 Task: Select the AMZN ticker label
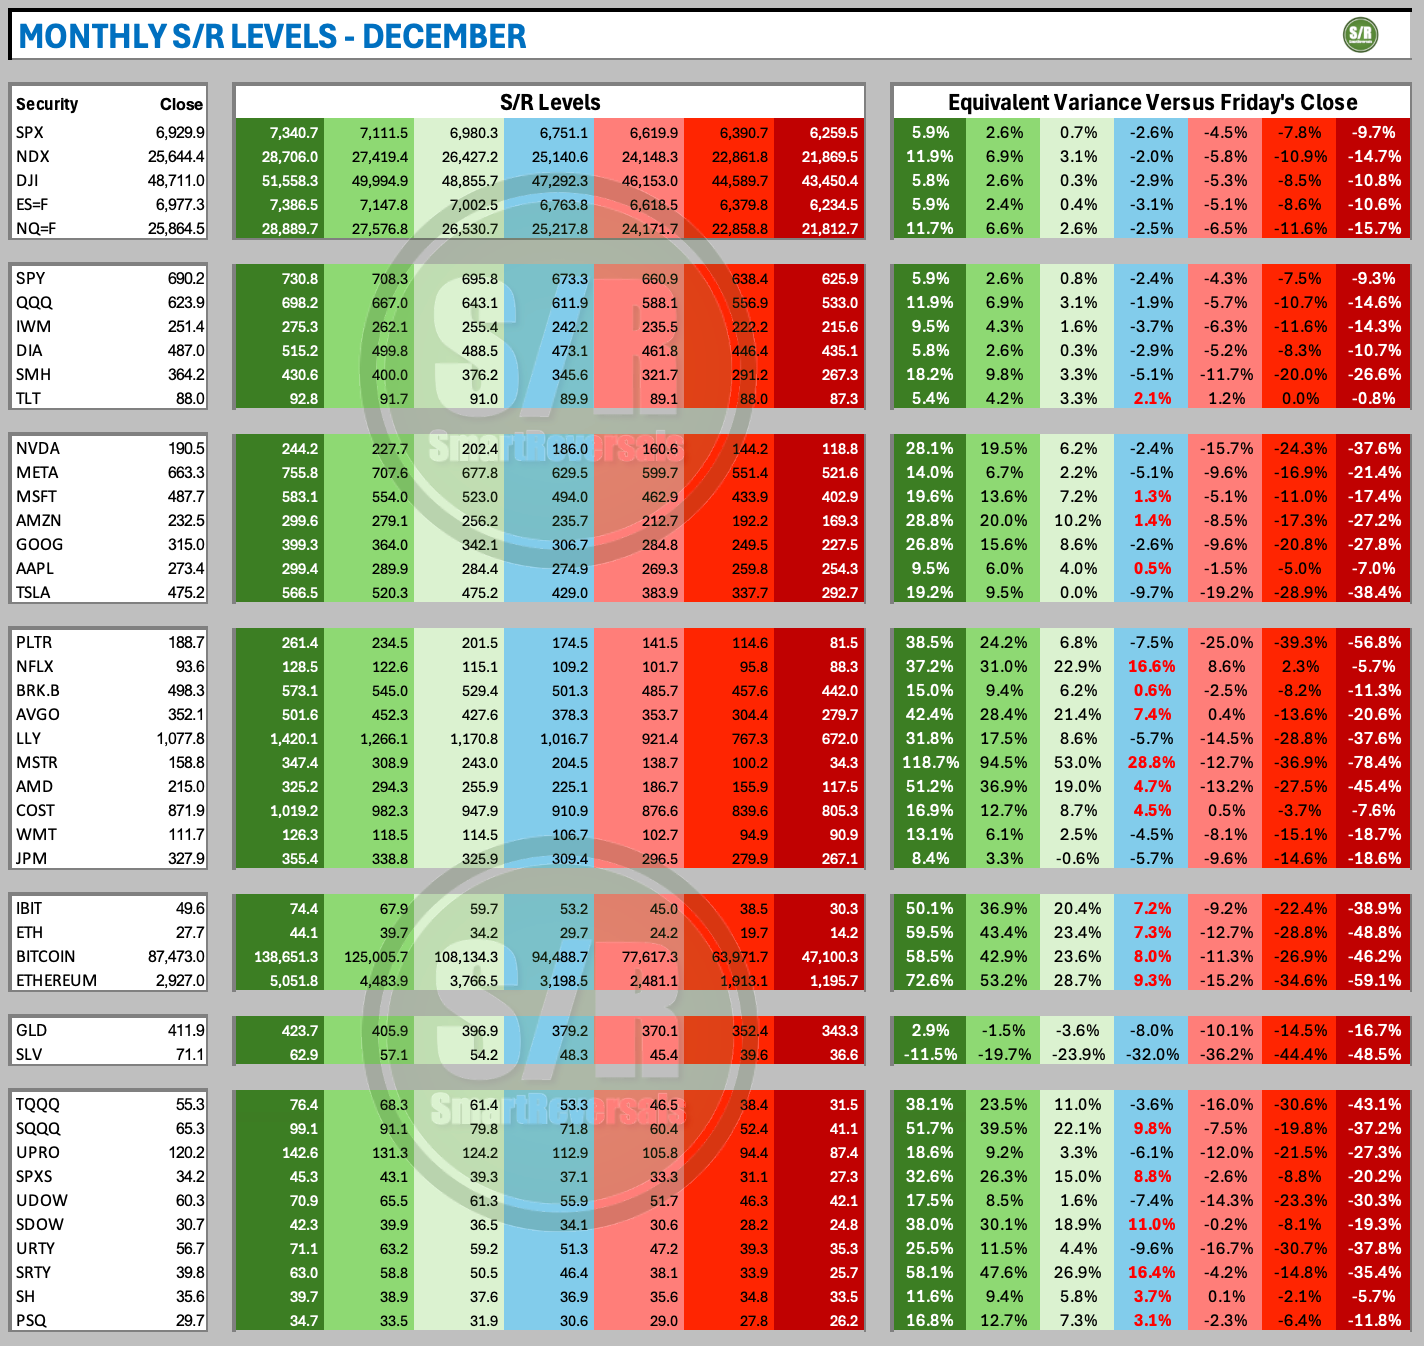coord(38,520)
